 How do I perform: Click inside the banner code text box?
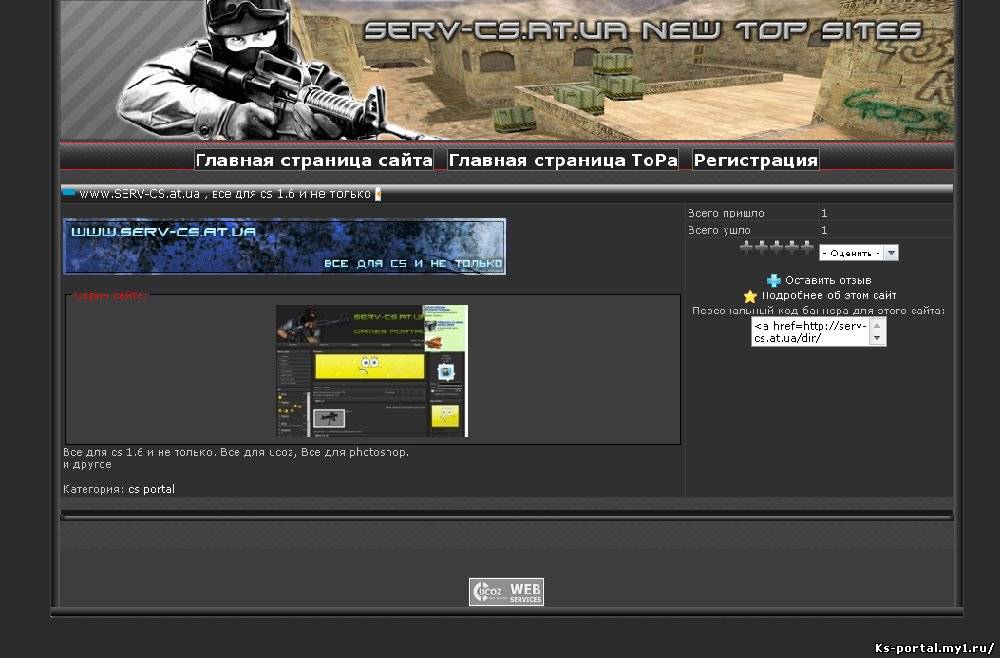[x=810, y=332]
